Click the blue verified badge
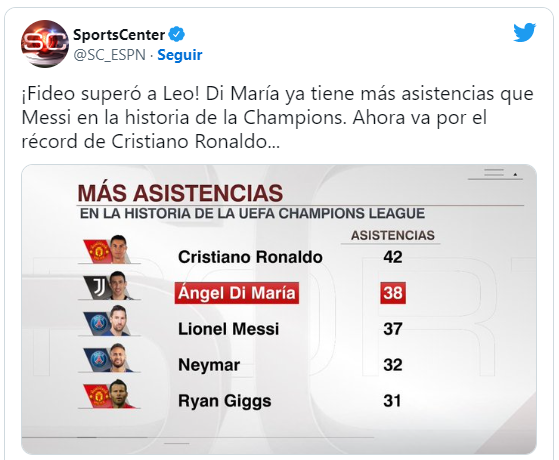The width and height of the screenshot is (559, 460). point(176,34)
